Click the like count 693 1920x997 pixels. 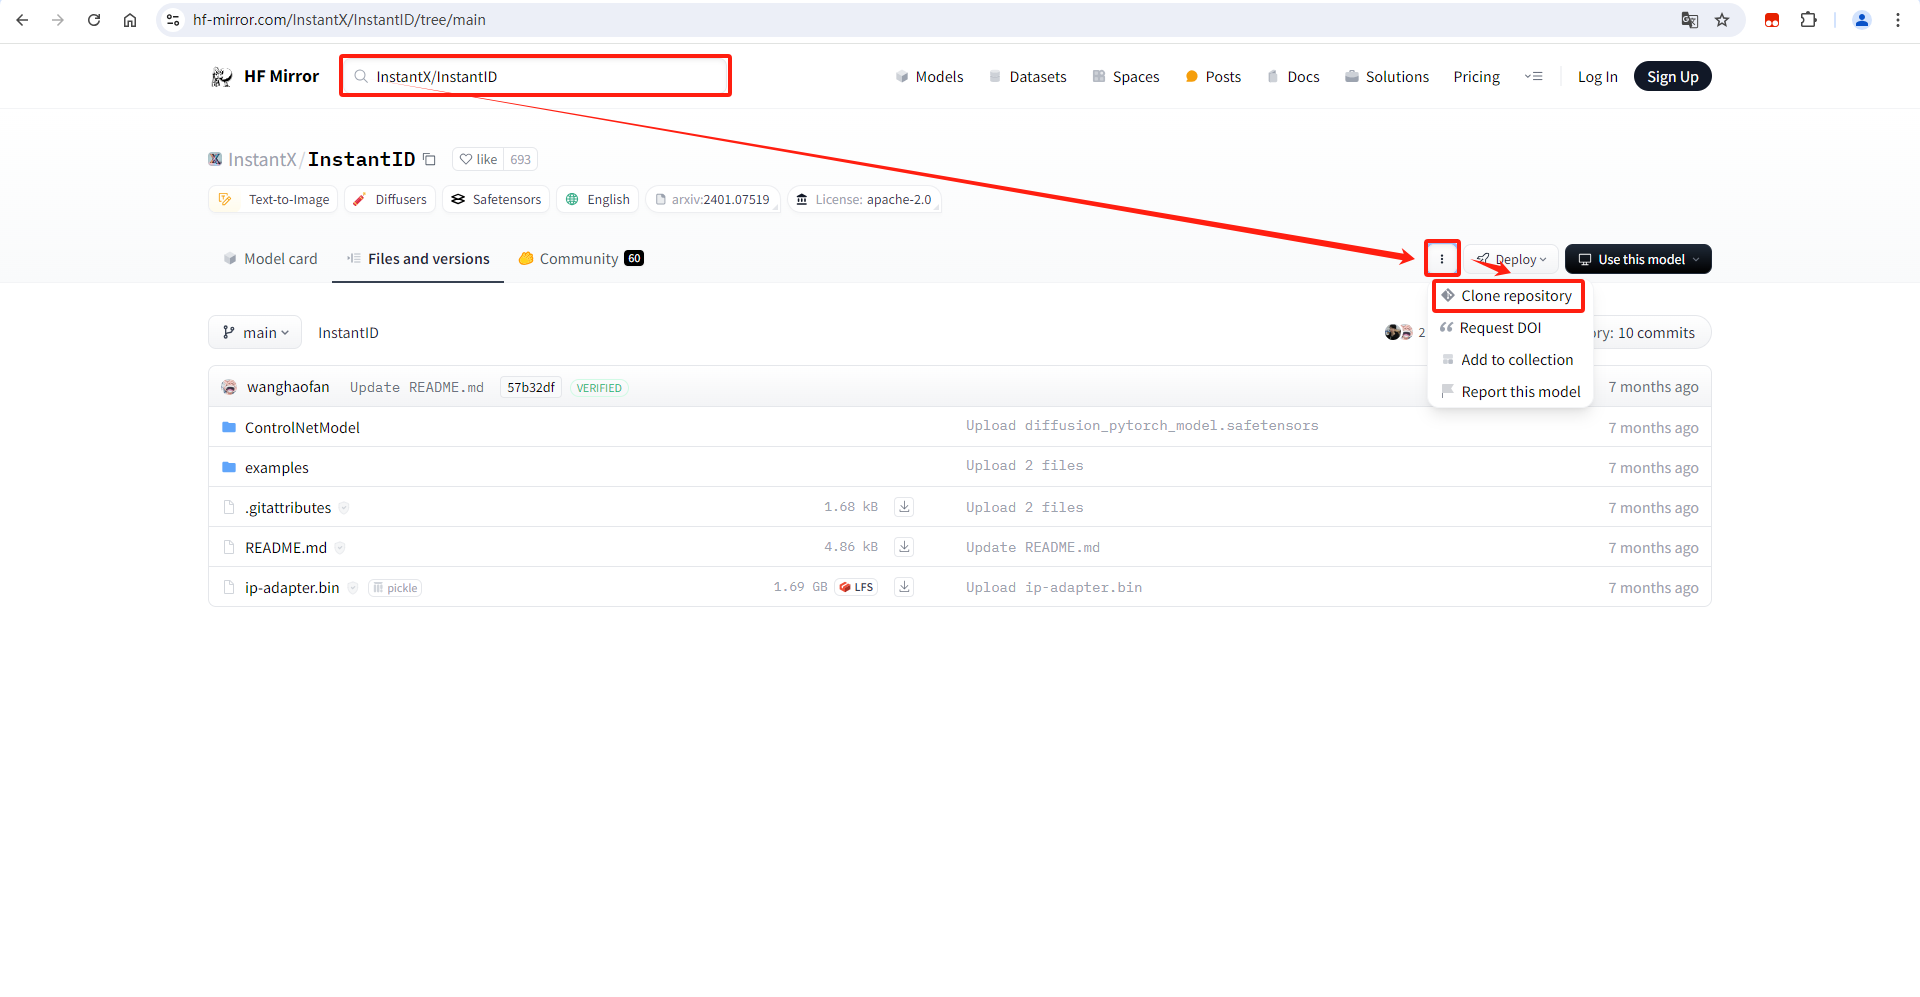click(521, 159)
